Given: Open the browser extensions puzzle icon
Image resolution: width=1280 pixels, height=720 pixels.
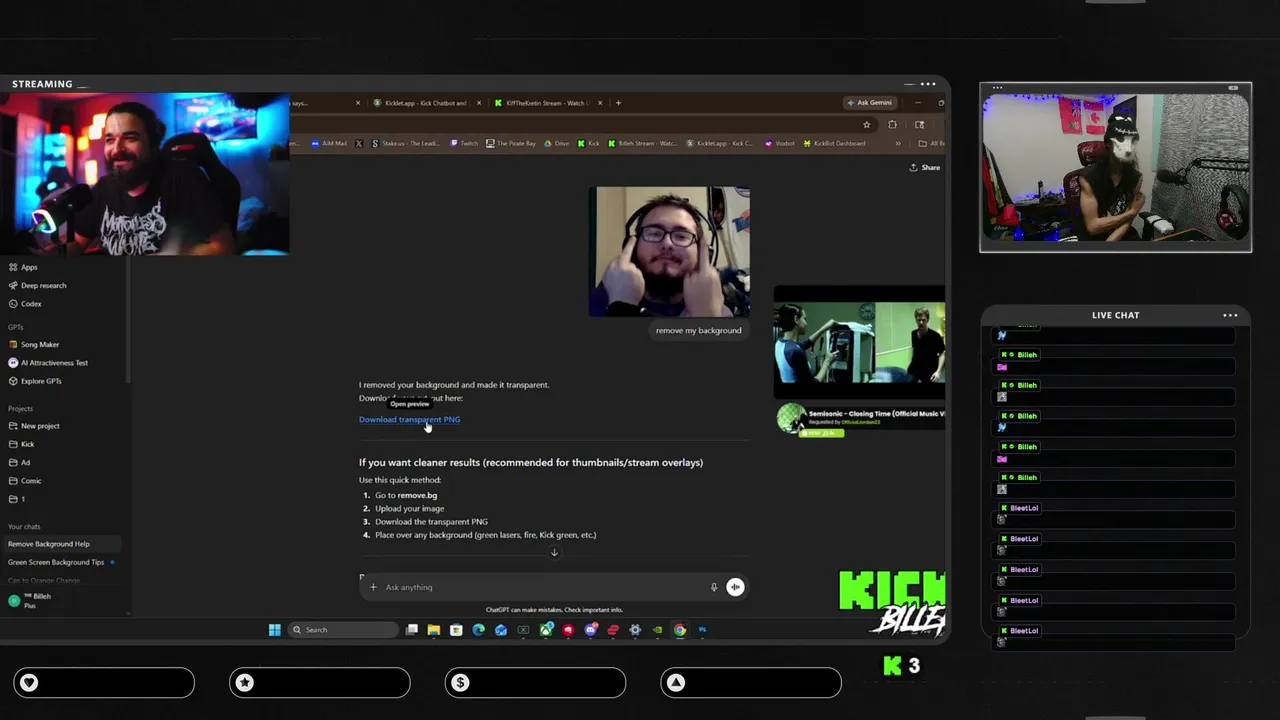Looking at the screenshot, I should tap(892, 125).
